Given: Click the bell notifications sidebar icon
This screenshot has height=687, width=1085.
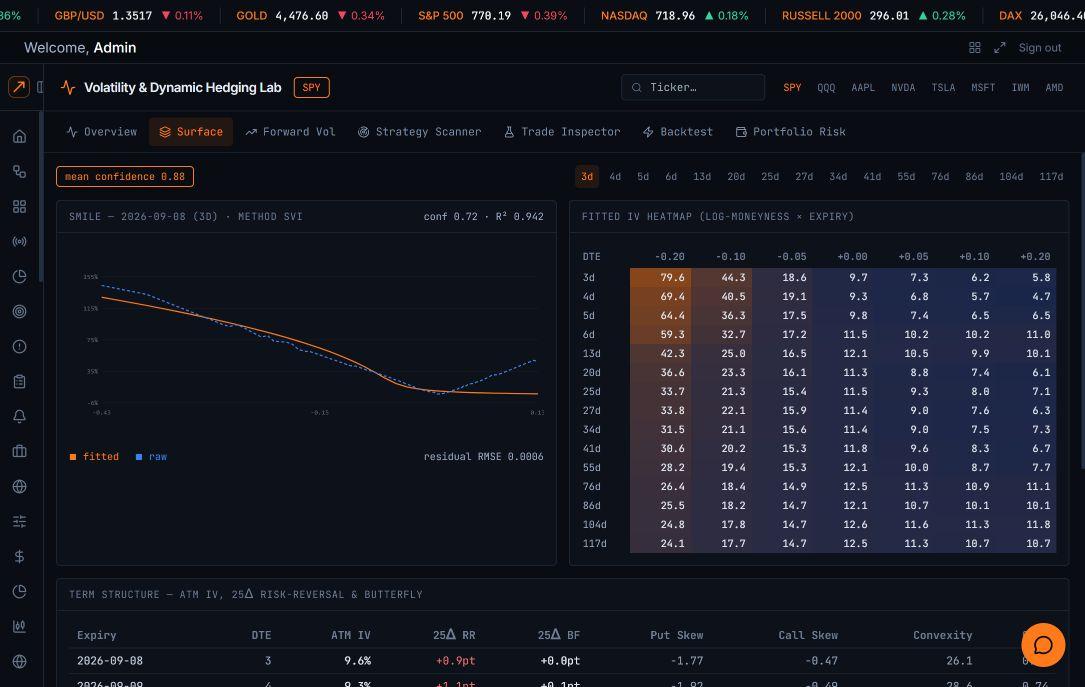Looking at the screenshot, I should pos(19,416).
